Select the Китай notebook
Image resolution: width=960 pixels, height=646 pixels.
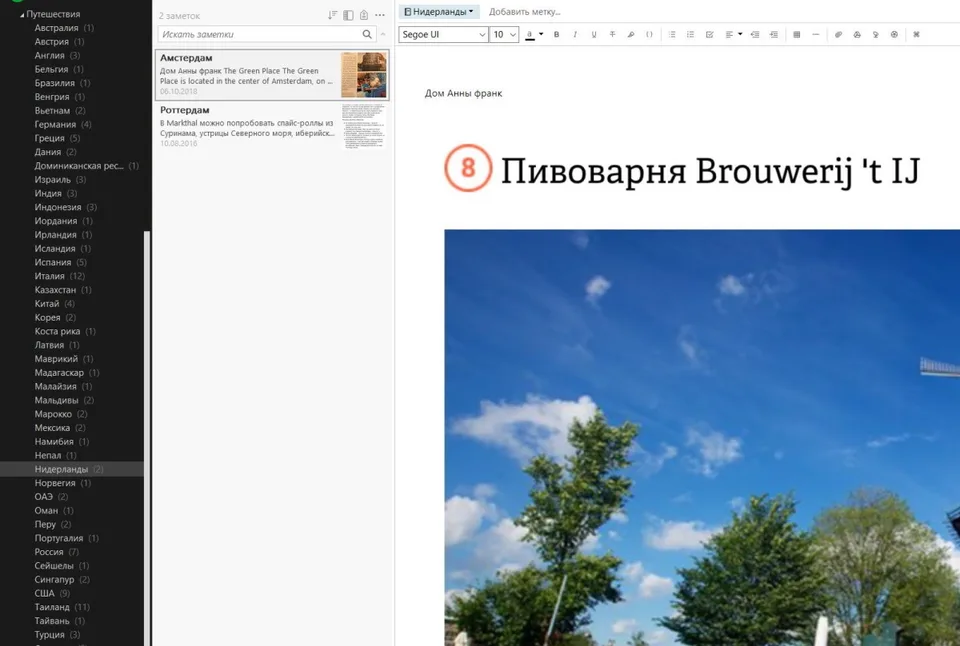coord(54,304)
